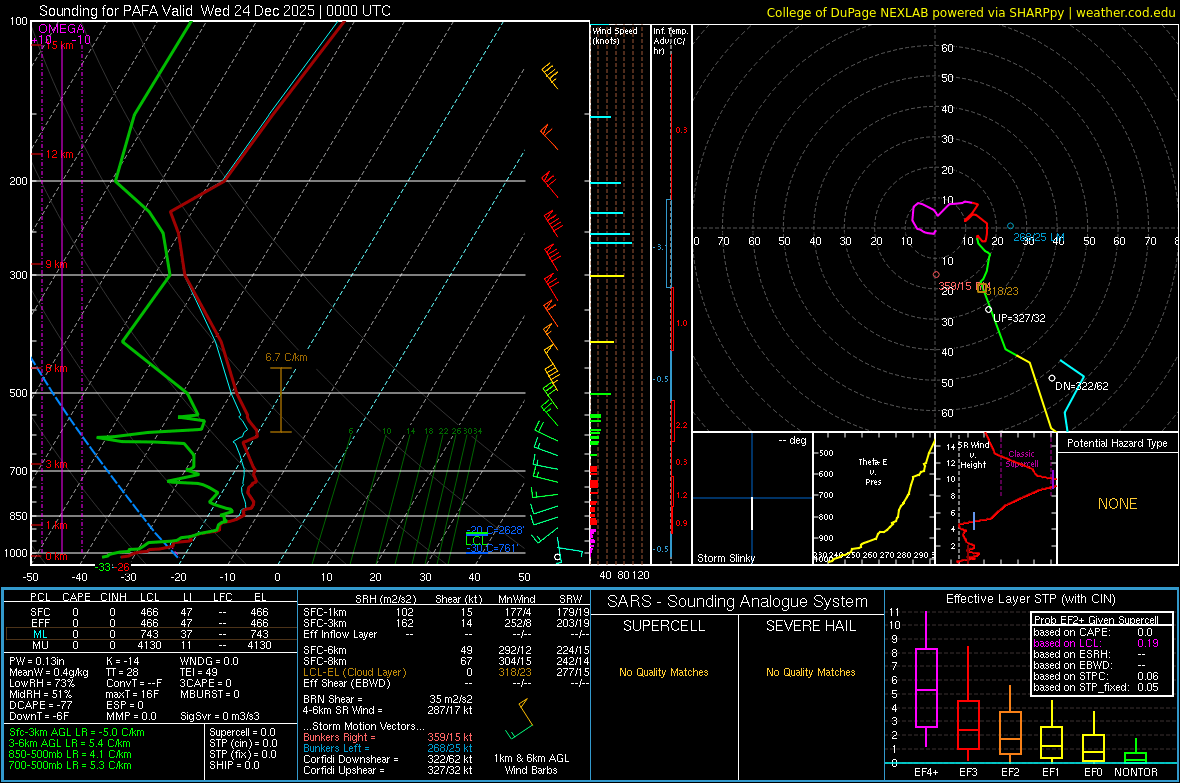Click the blue 'Bunkers Left =' storm motion
Screen dimensions: 1180x783
click(x=388, y=748)
